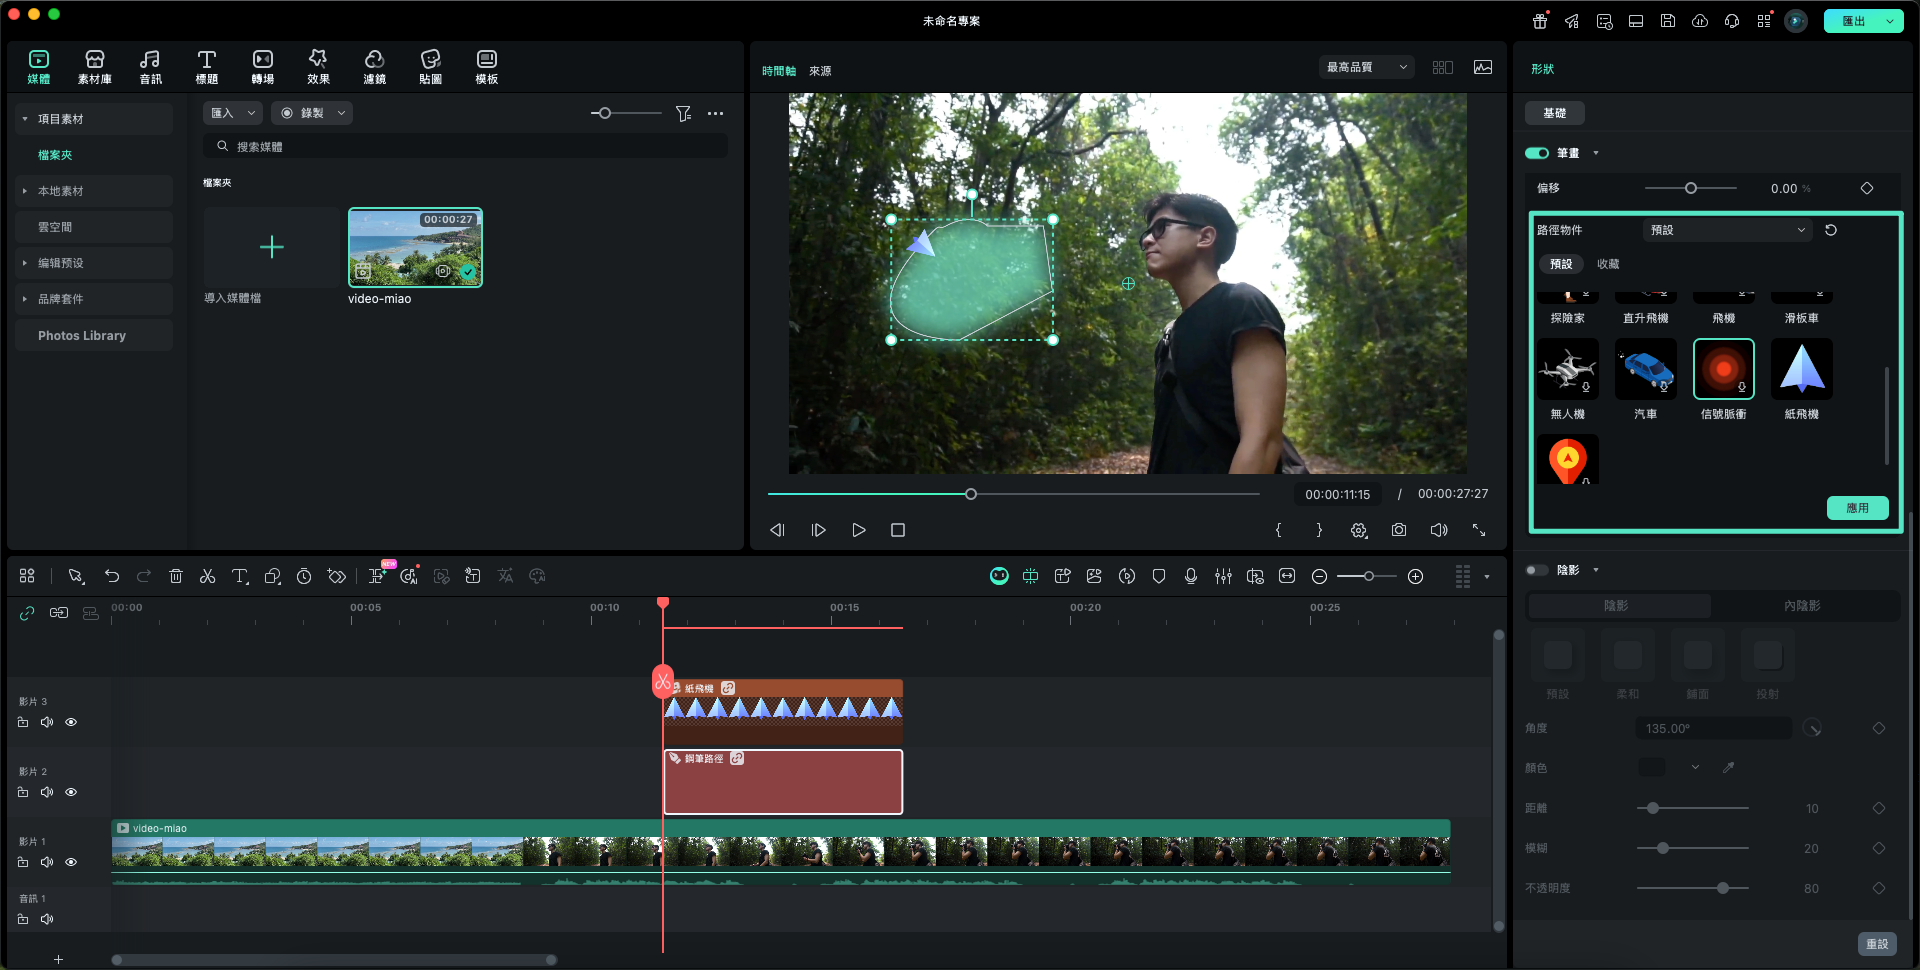Open the voiceover microphone tool
The height and width of the screenshot is (970, 1920).
coord(1190,576)
